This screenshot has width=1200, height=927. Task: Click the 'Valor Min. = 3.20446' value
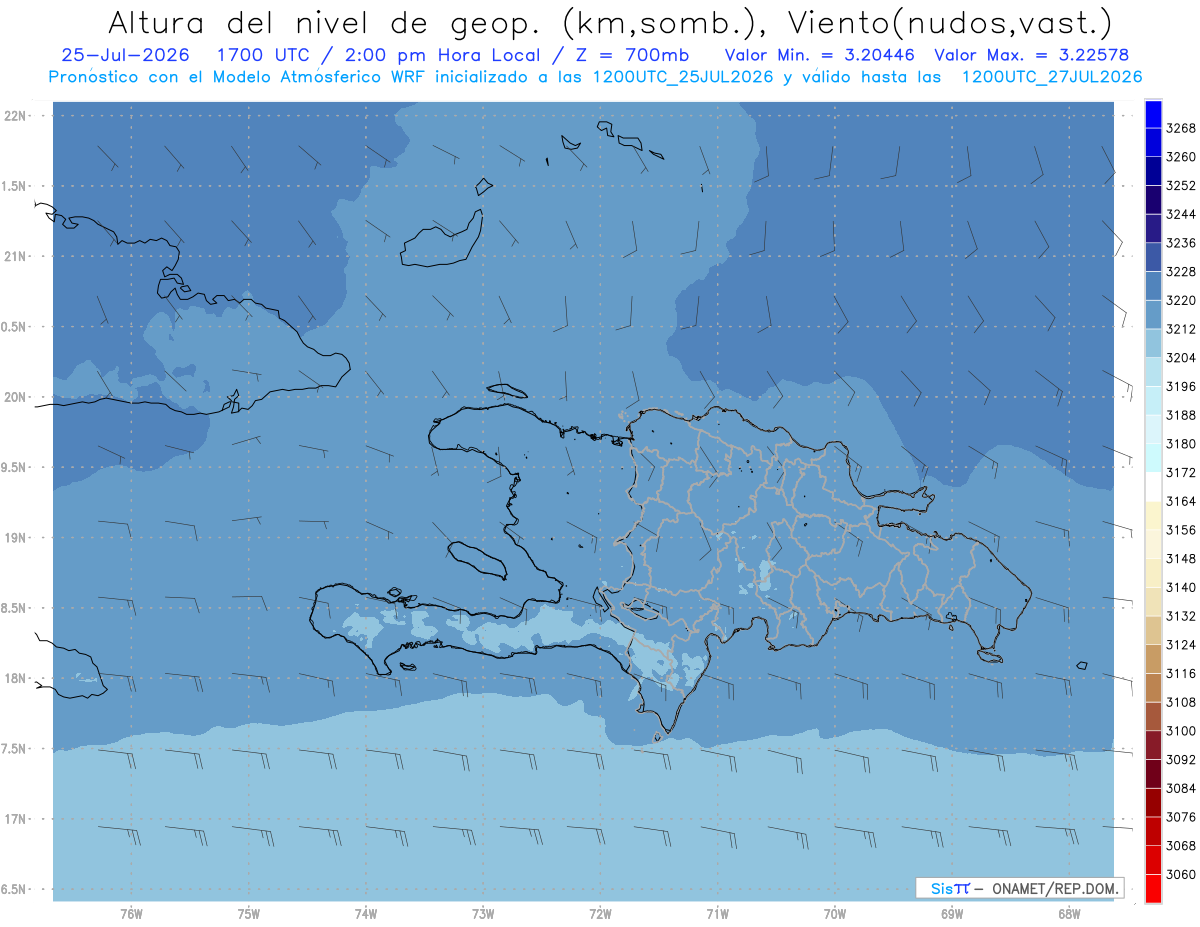click(820, 55)
